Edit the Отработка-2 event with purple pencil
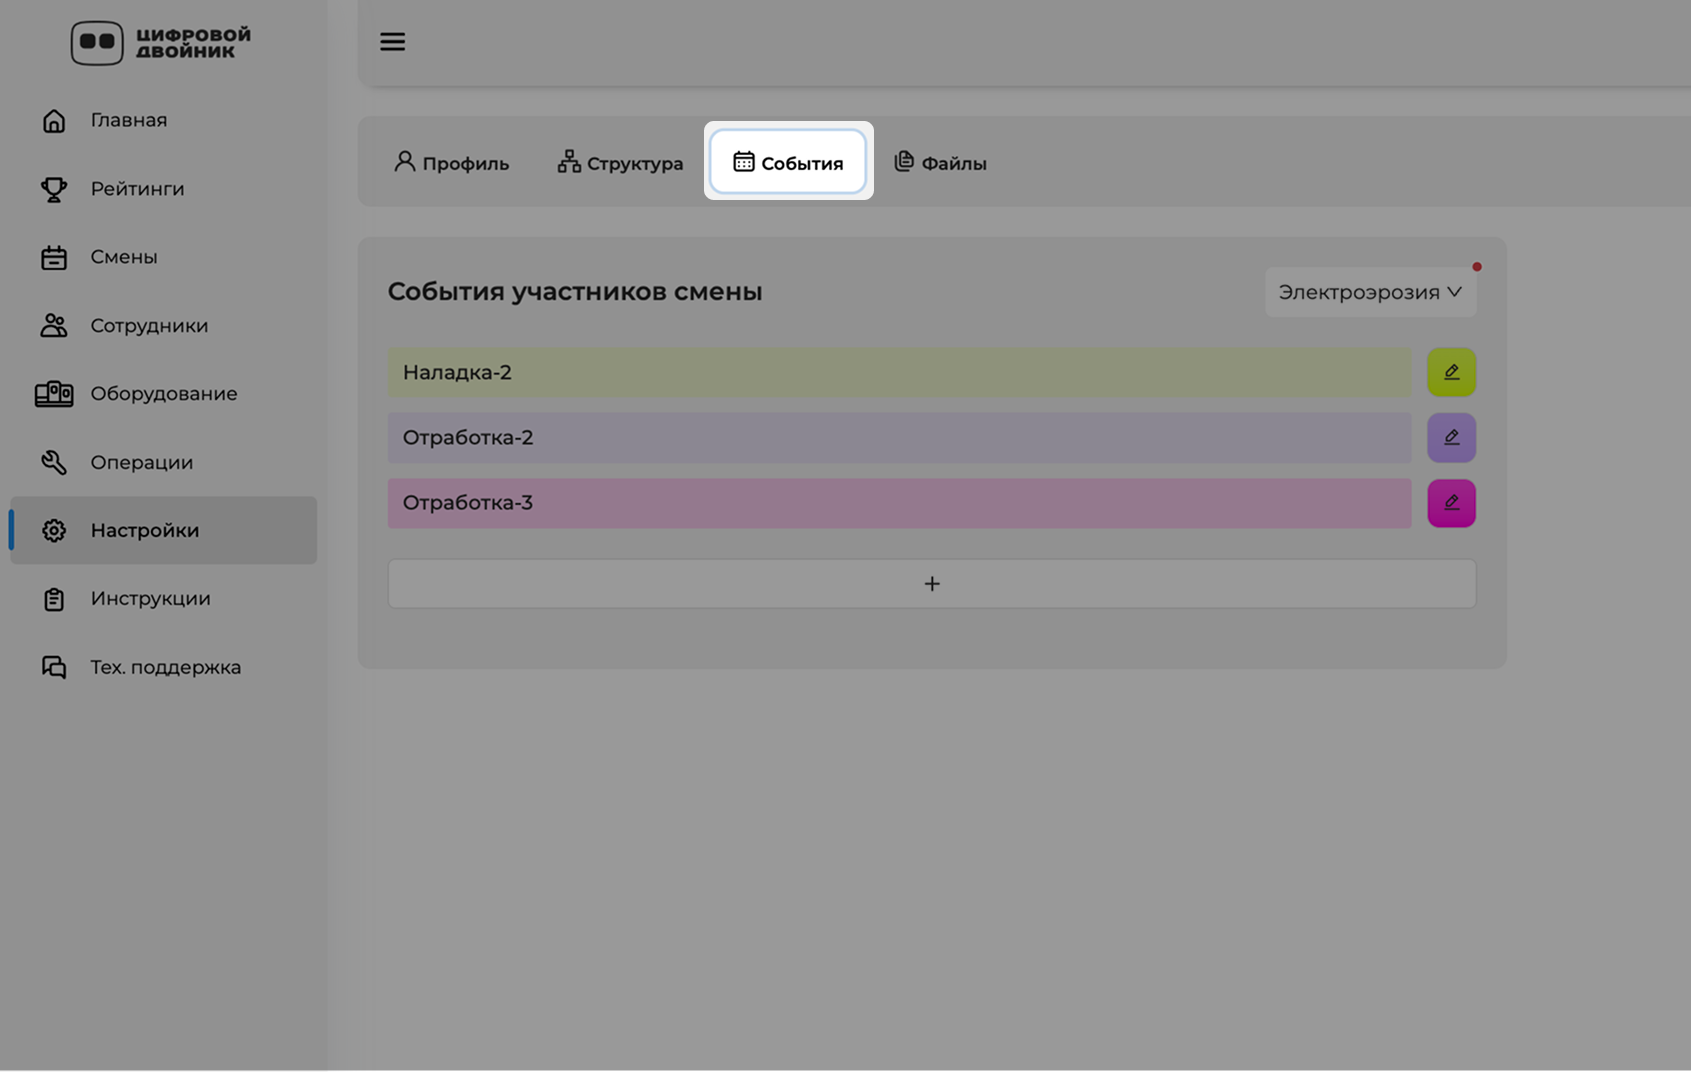The width and height of the screenshot is (1692, 1072). pyautogui.click(x=1450, y=438)
